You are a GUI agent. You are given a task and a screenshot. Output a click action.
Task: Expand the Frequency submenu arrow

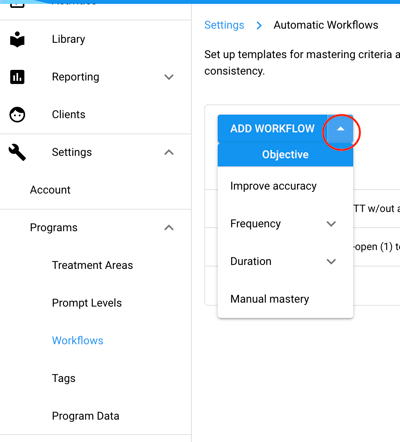(x=331, y=224)
